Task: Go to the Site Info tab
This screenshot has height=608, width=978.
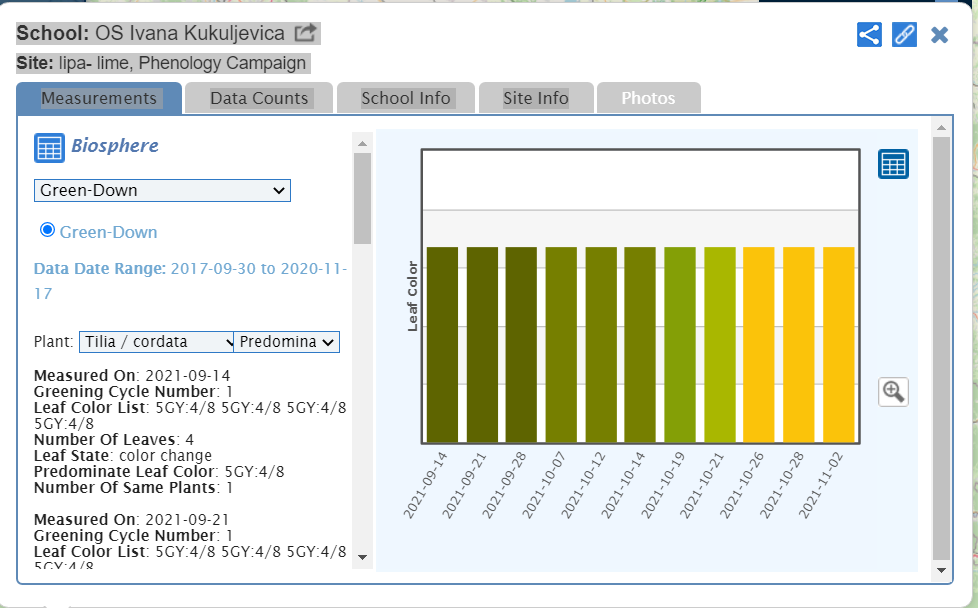Action: (535, 98)
